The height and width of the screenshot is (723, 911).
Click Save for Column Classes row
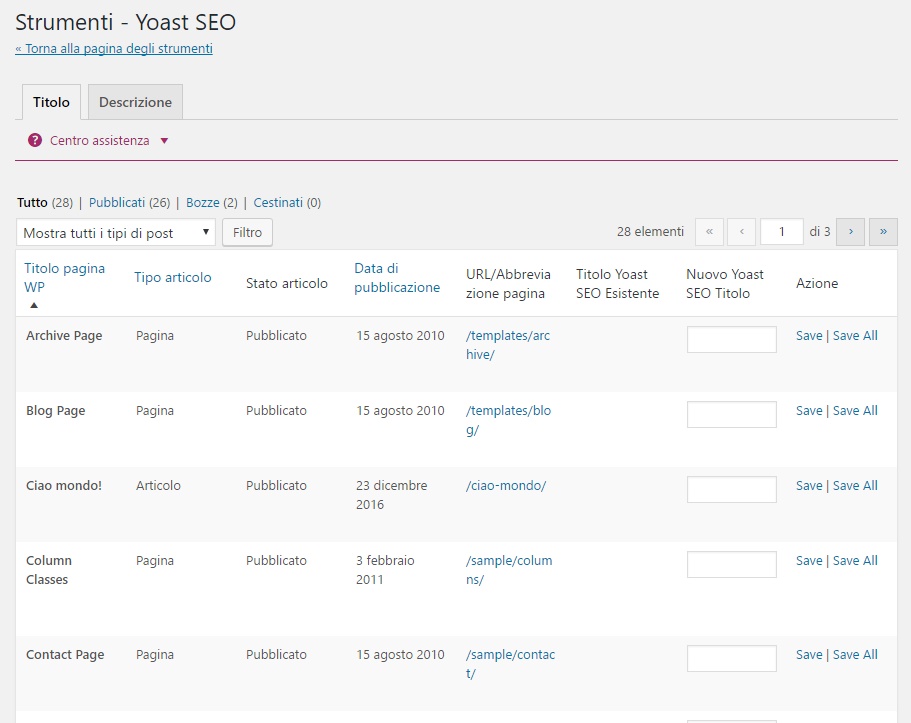[809, 561]
